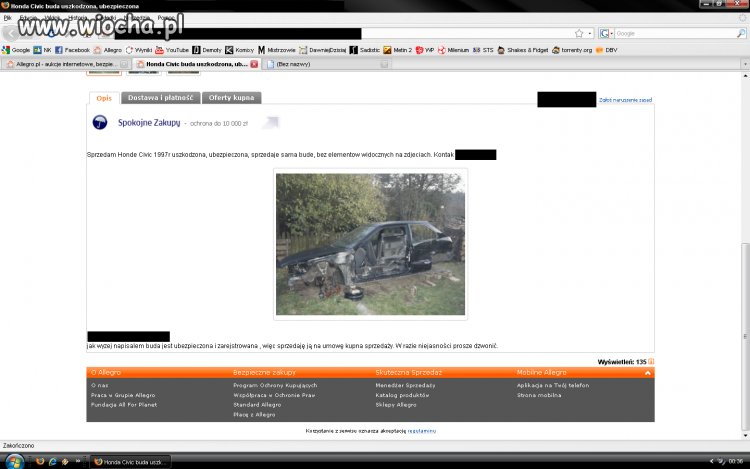
Task: Open the Spokojne Zakupy link
Action: pyautogui.click(x=149, y=122)
